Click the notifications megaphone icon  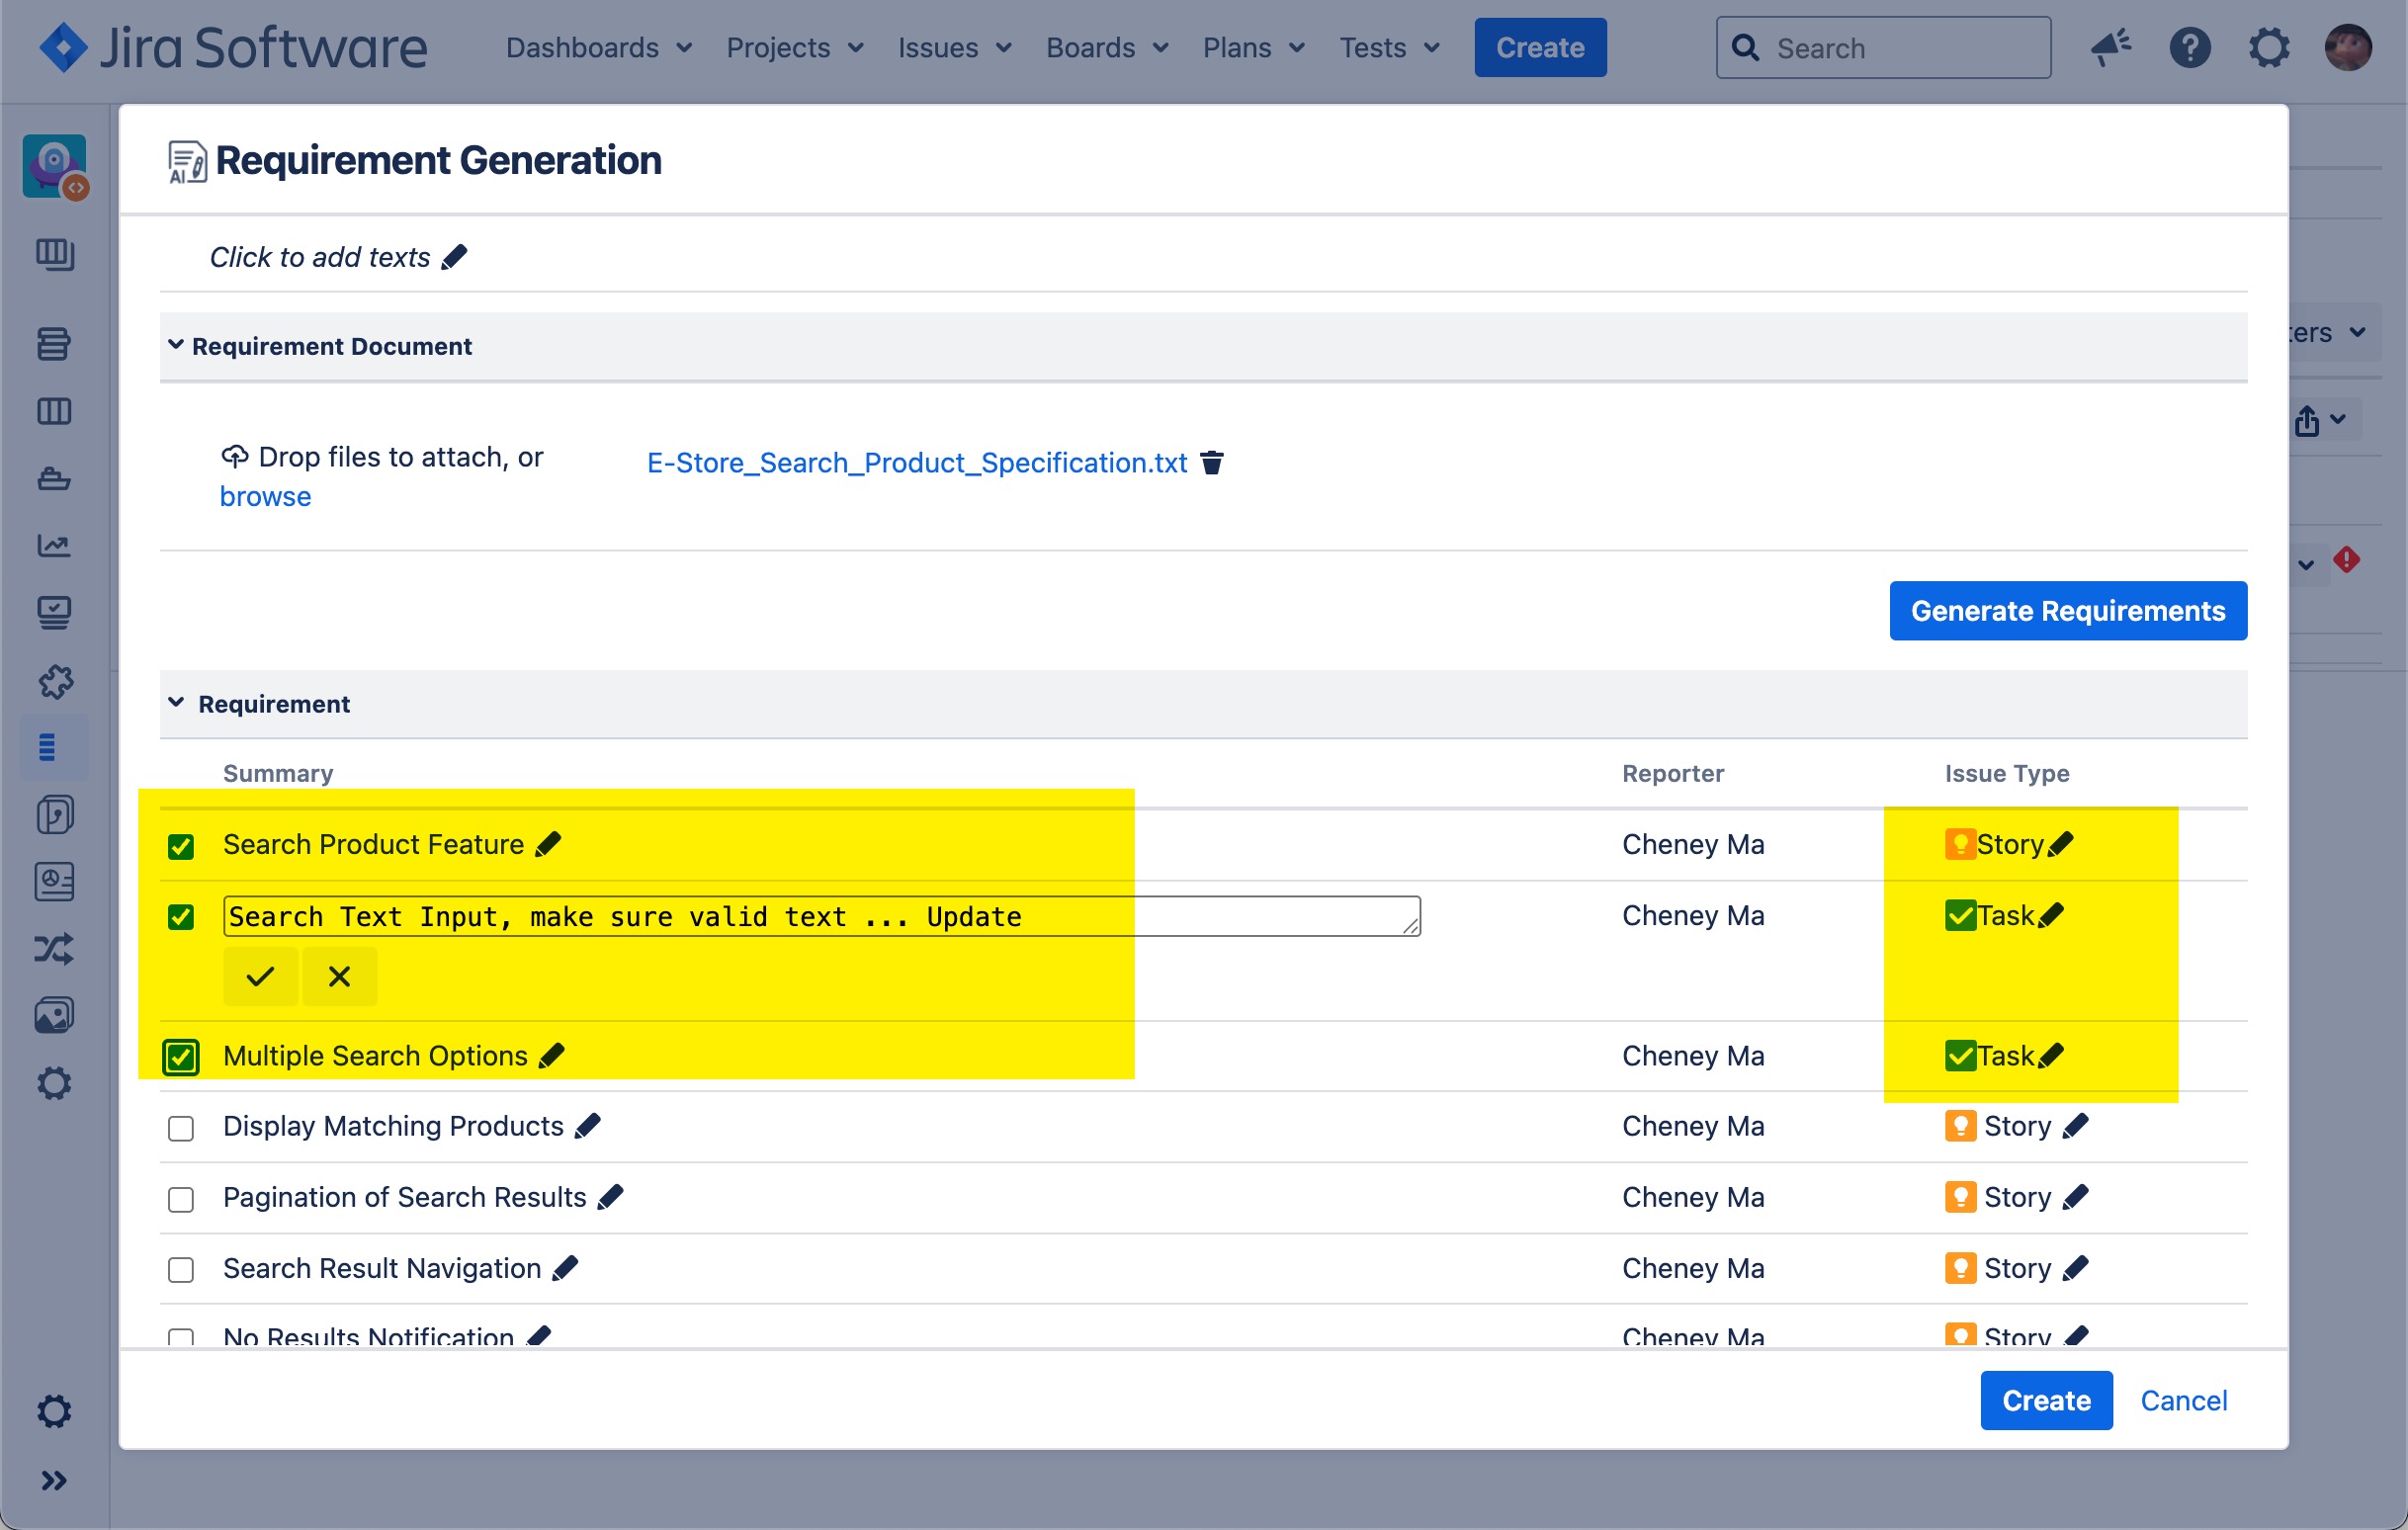pyautogui.click(x=2110, y=47)
